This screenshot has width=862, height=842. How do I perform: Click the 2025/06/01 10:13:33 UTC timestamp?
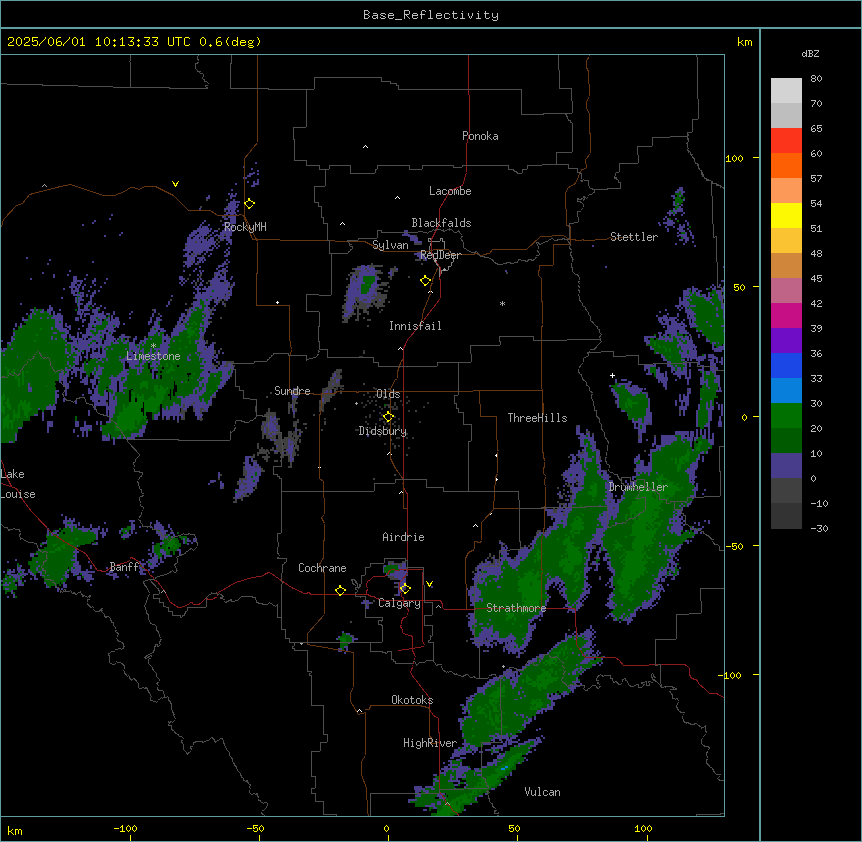[99, 42]
